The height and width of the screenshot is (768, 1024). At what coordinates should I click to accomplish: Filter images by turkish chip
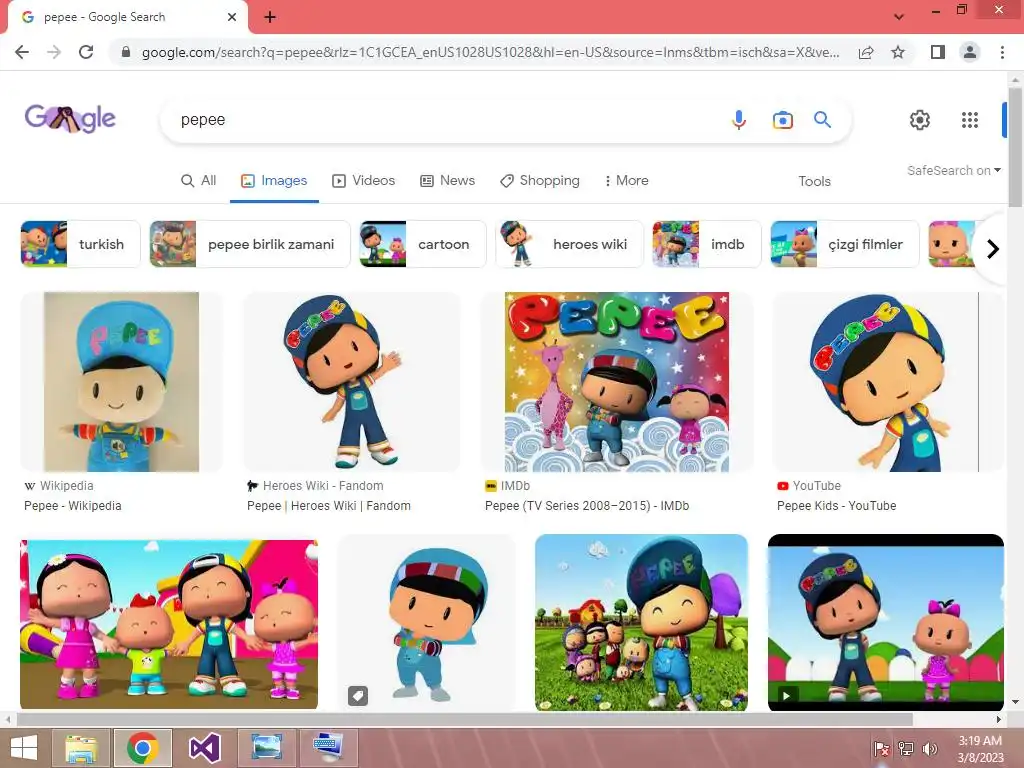coord(80,244)
